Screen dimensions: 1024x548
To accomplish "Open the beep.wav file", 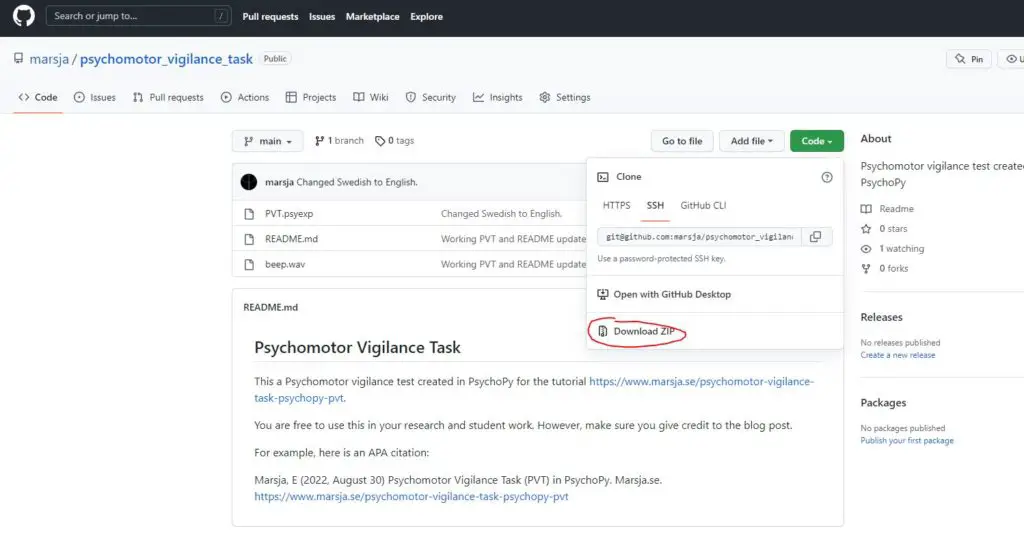I will (x=285, y=265).
